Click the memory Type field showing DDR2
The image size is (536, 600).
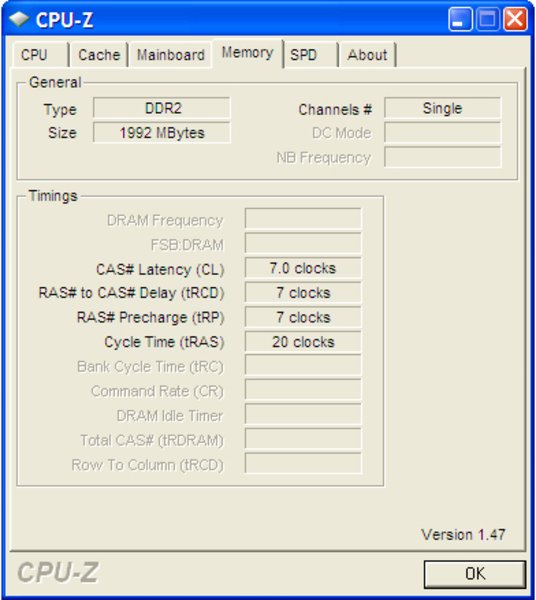[x=162, y=108]
